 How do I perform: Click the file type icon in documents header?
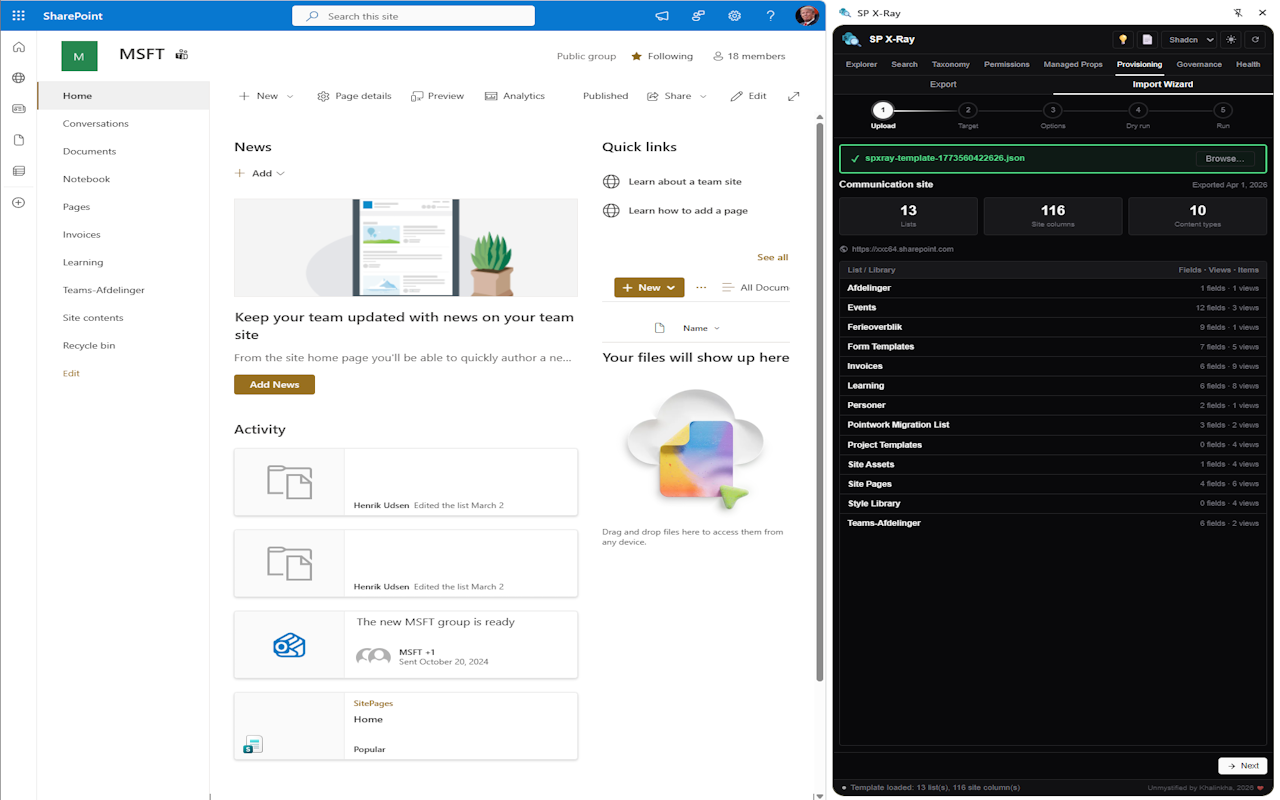point(659,328)
